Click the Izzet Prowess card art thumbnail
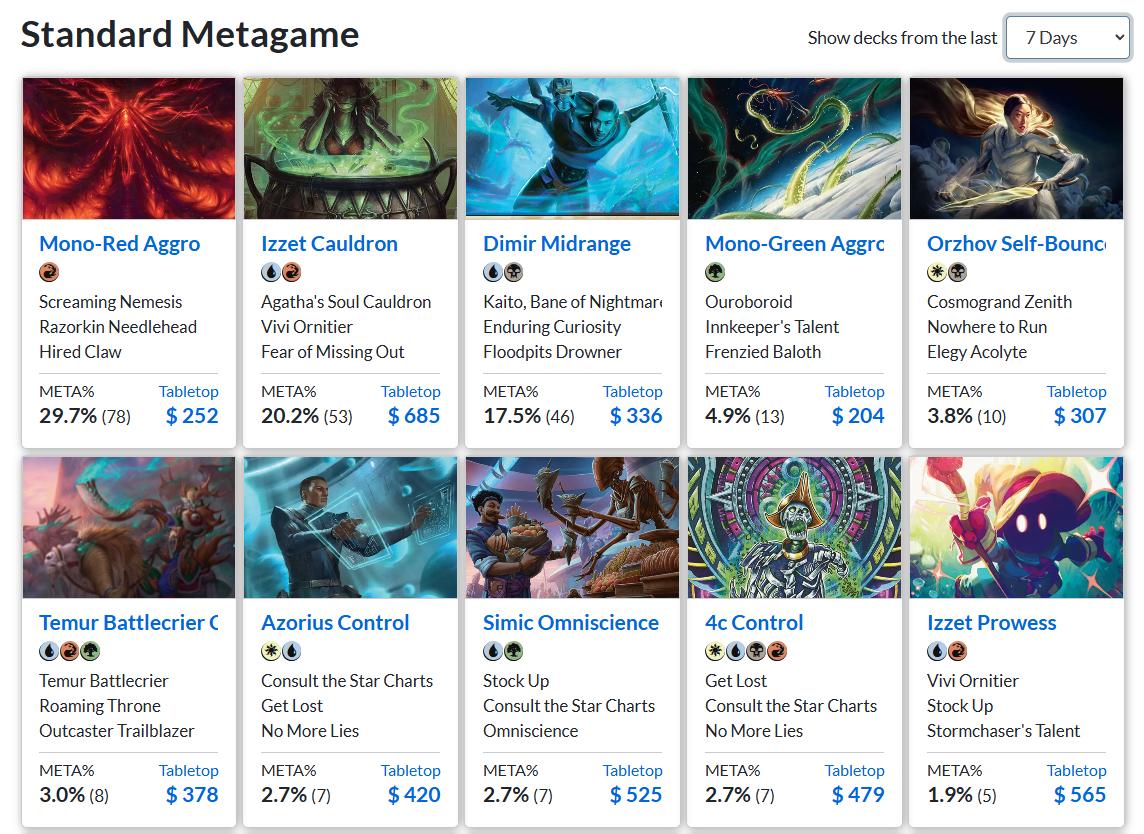This screenshot has height=834, width=1144. (x=1016, y=527)
